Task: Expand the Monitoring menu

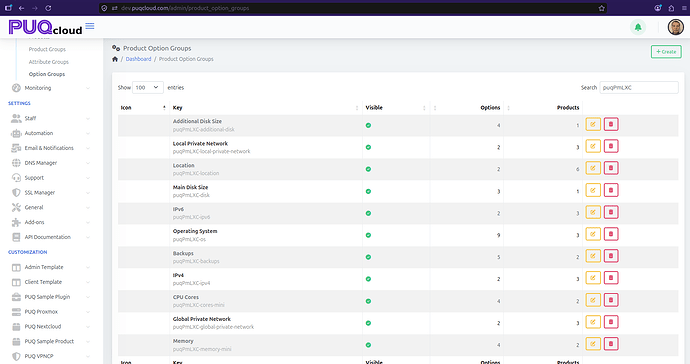Action: [x=51, y=88]
